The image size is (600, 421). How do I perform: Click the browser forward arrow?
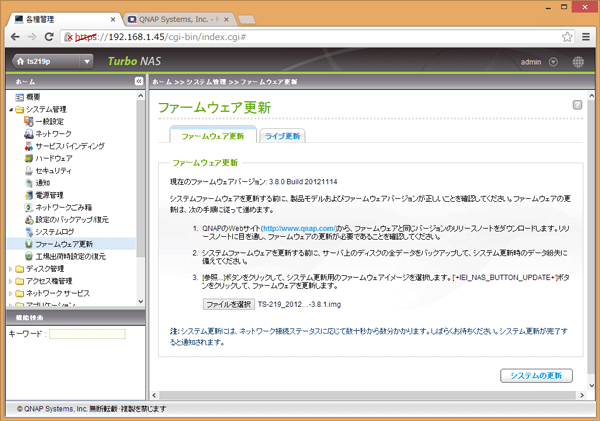pos(32,37)
